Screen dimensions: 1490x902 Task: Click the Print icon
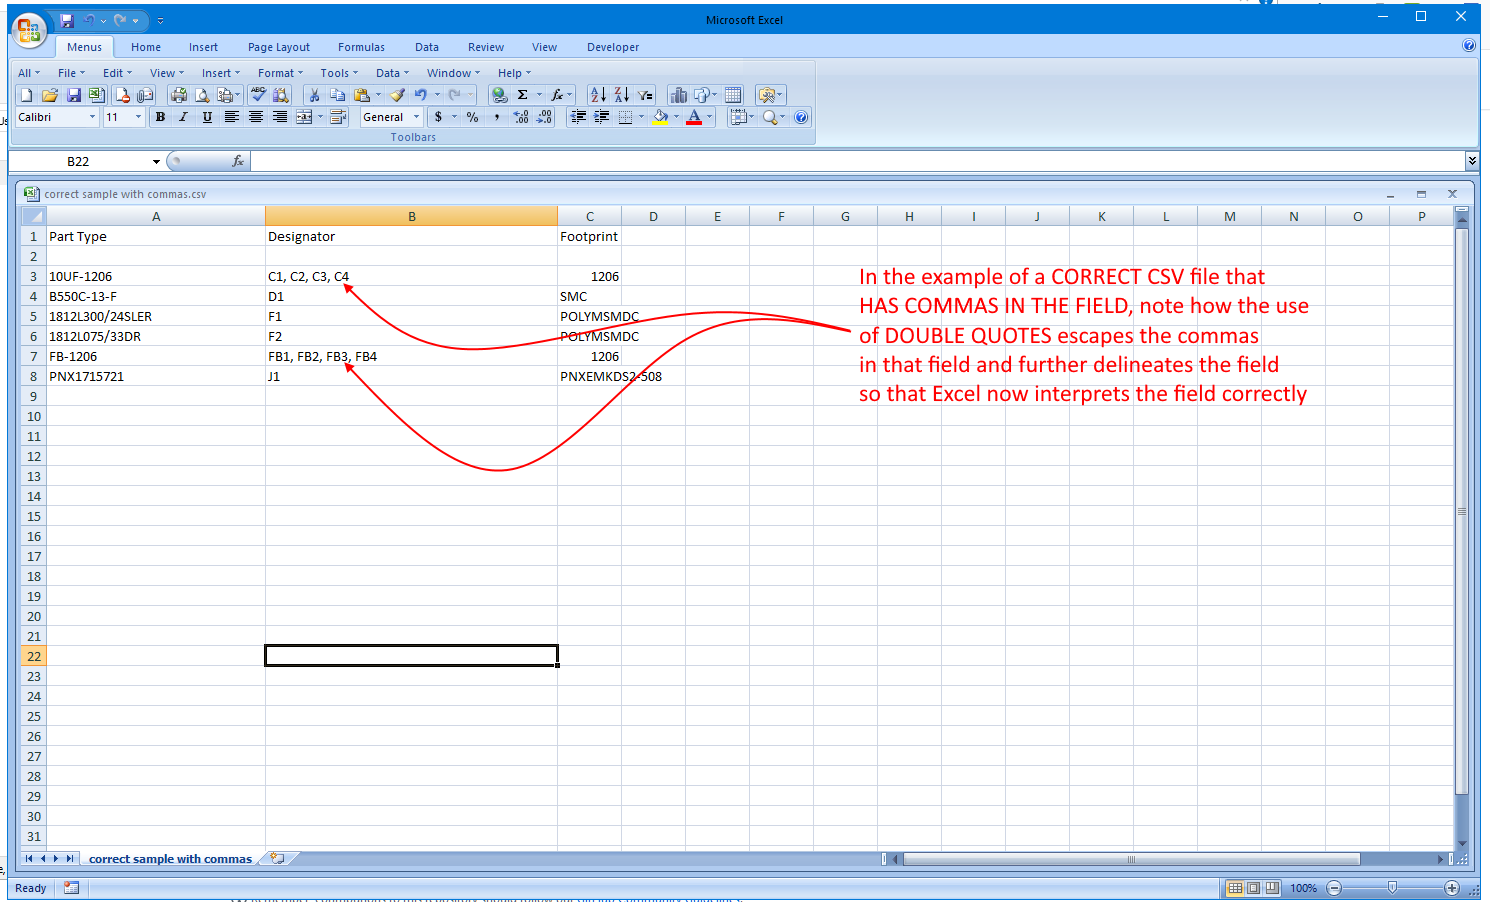pyautogui.click(x=179, y=95)
